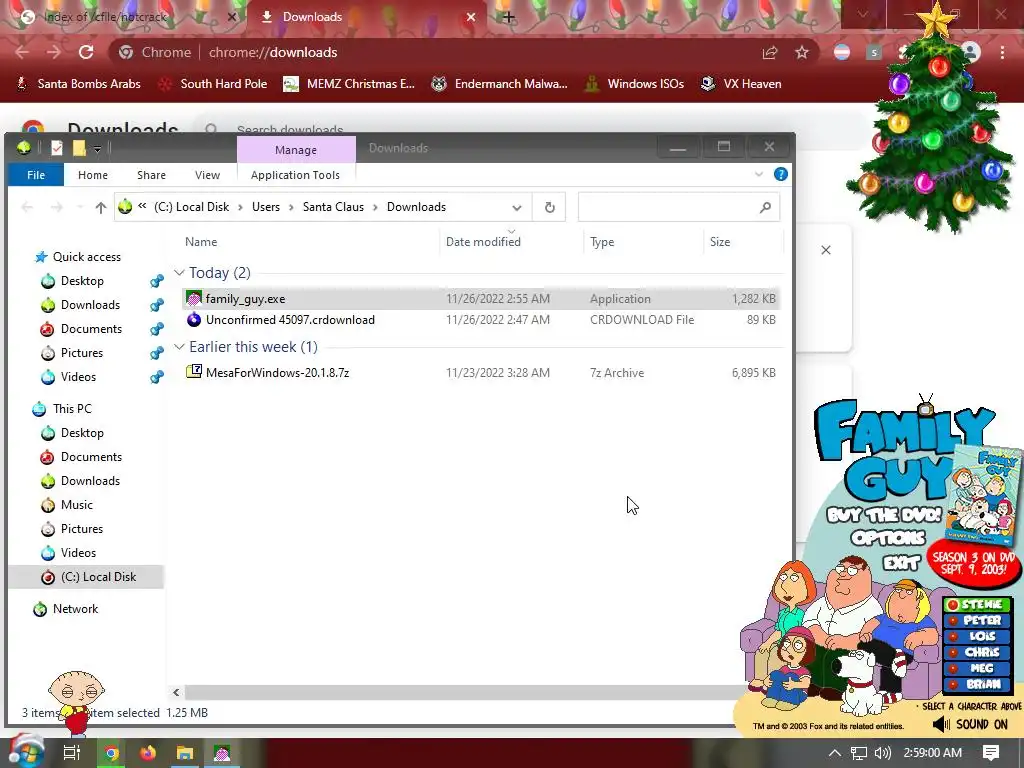Open the MEMZ Christmas E... bookmark
Image resolution: width=1024 pixels, height=768 pixels.
[x=349, y=84]
